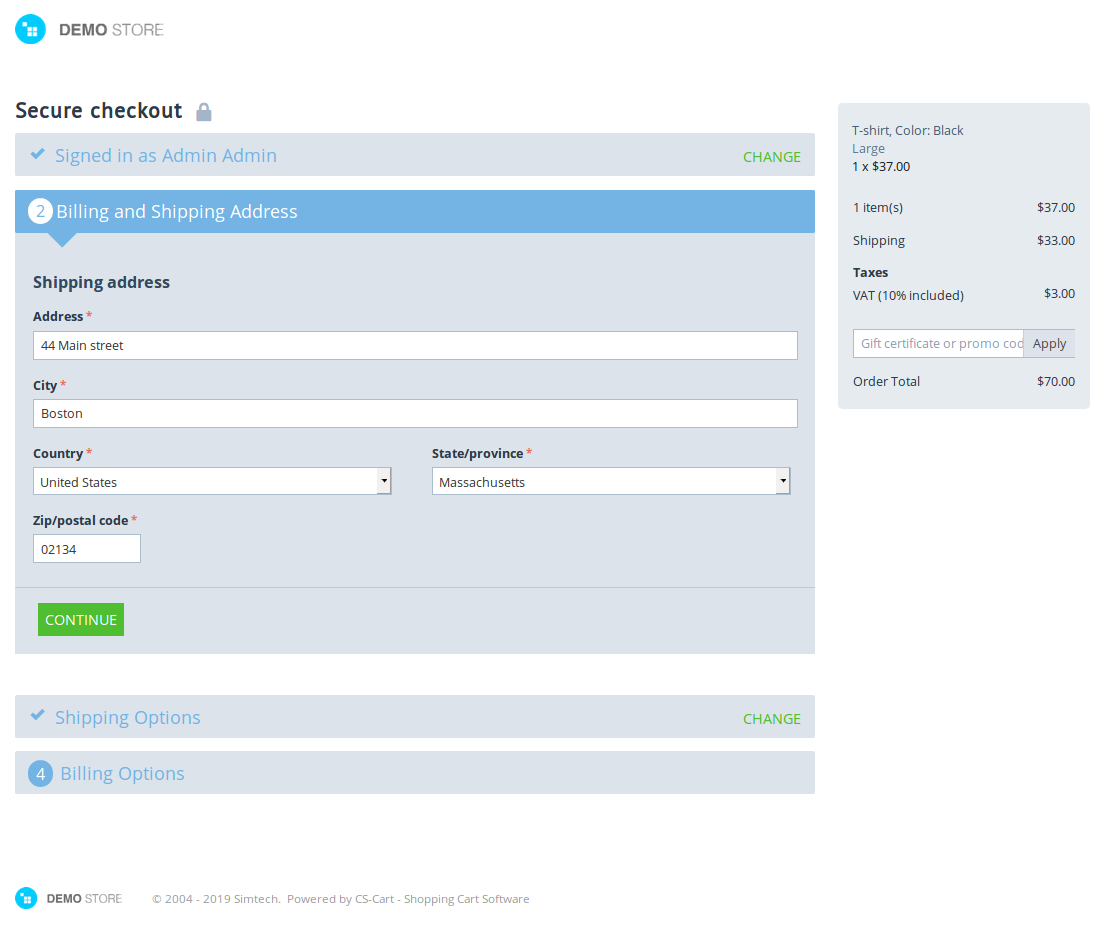Click the Shipping address heading
This screenshot has height=930, width=1105.
(x=101, y=282)
